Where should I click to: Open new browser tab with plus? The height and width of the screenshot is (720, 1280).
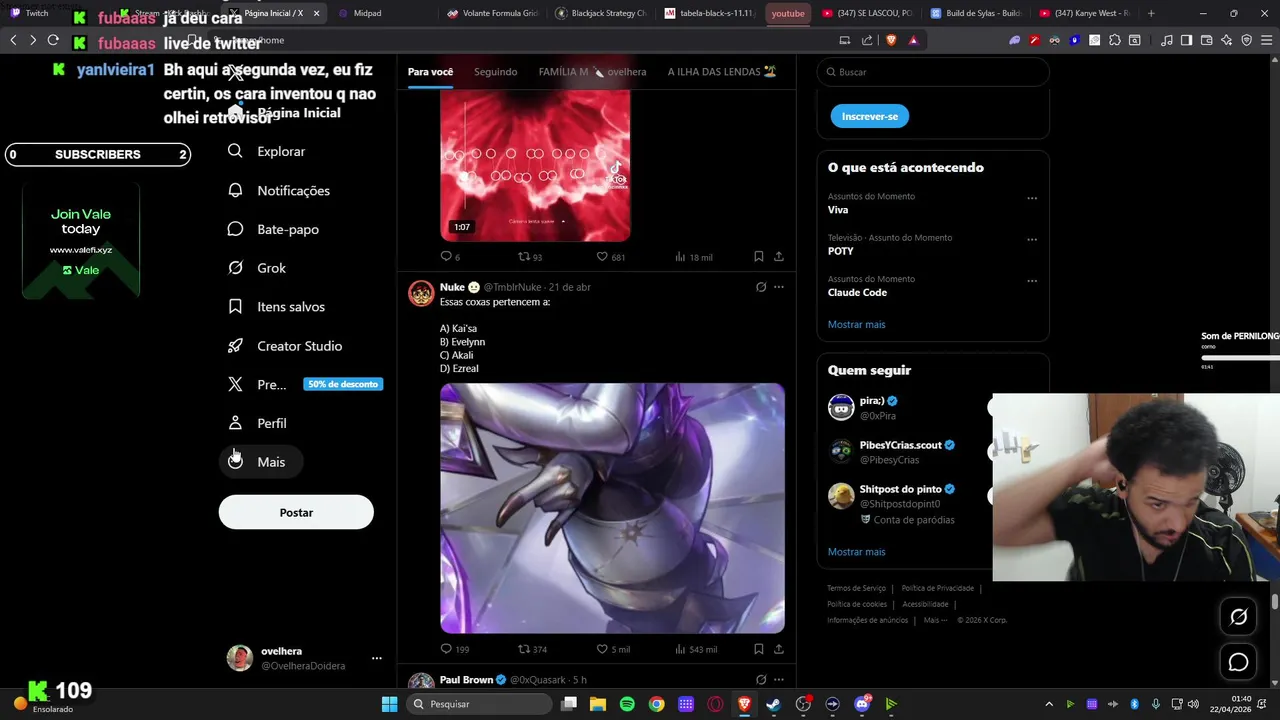(x=1151, y=13)
